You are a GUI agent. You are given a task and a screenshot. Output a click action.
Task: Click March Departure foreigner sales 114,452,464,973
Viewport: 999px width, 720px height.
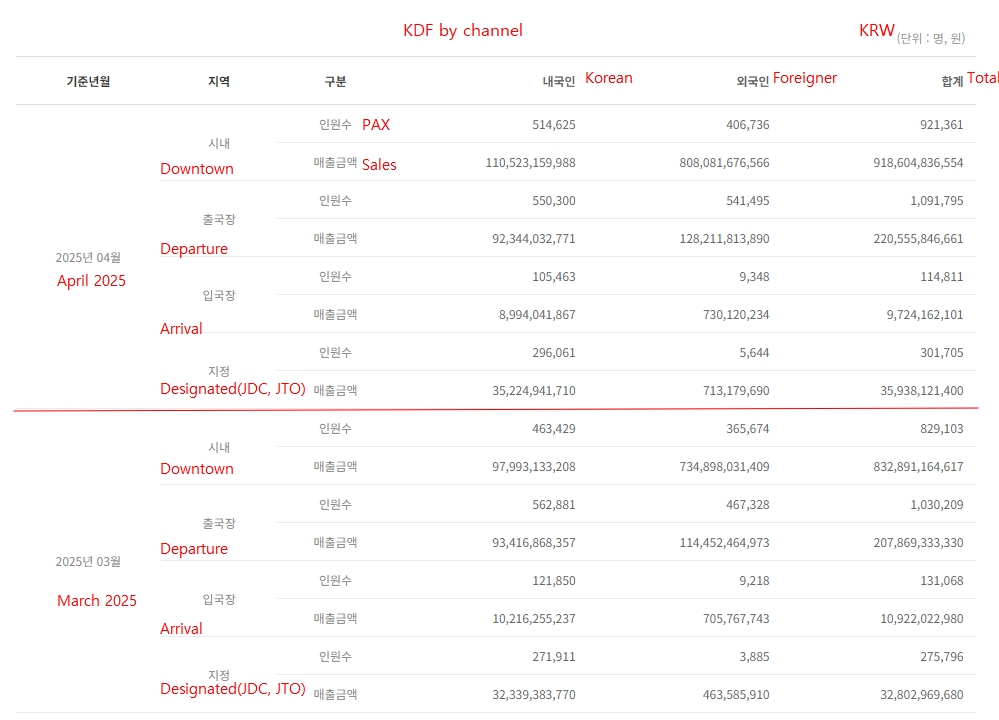[x=724, y=543]
